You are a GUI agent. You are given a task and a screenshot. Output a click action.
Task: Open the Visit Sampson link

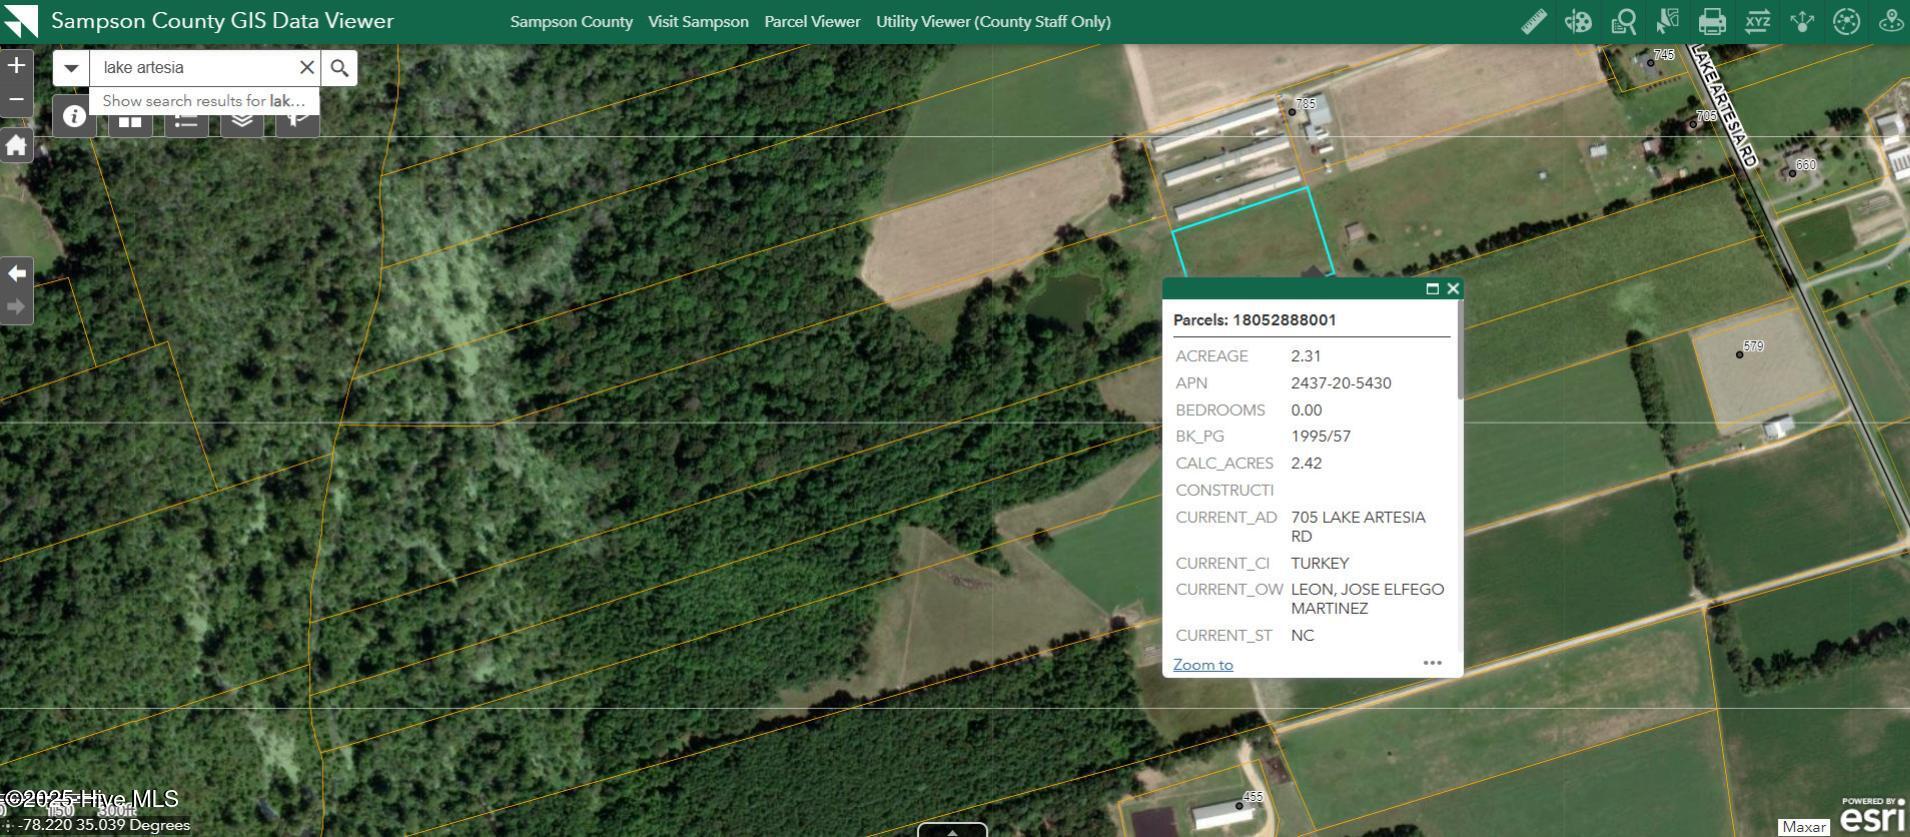click(x=698, y=21)
